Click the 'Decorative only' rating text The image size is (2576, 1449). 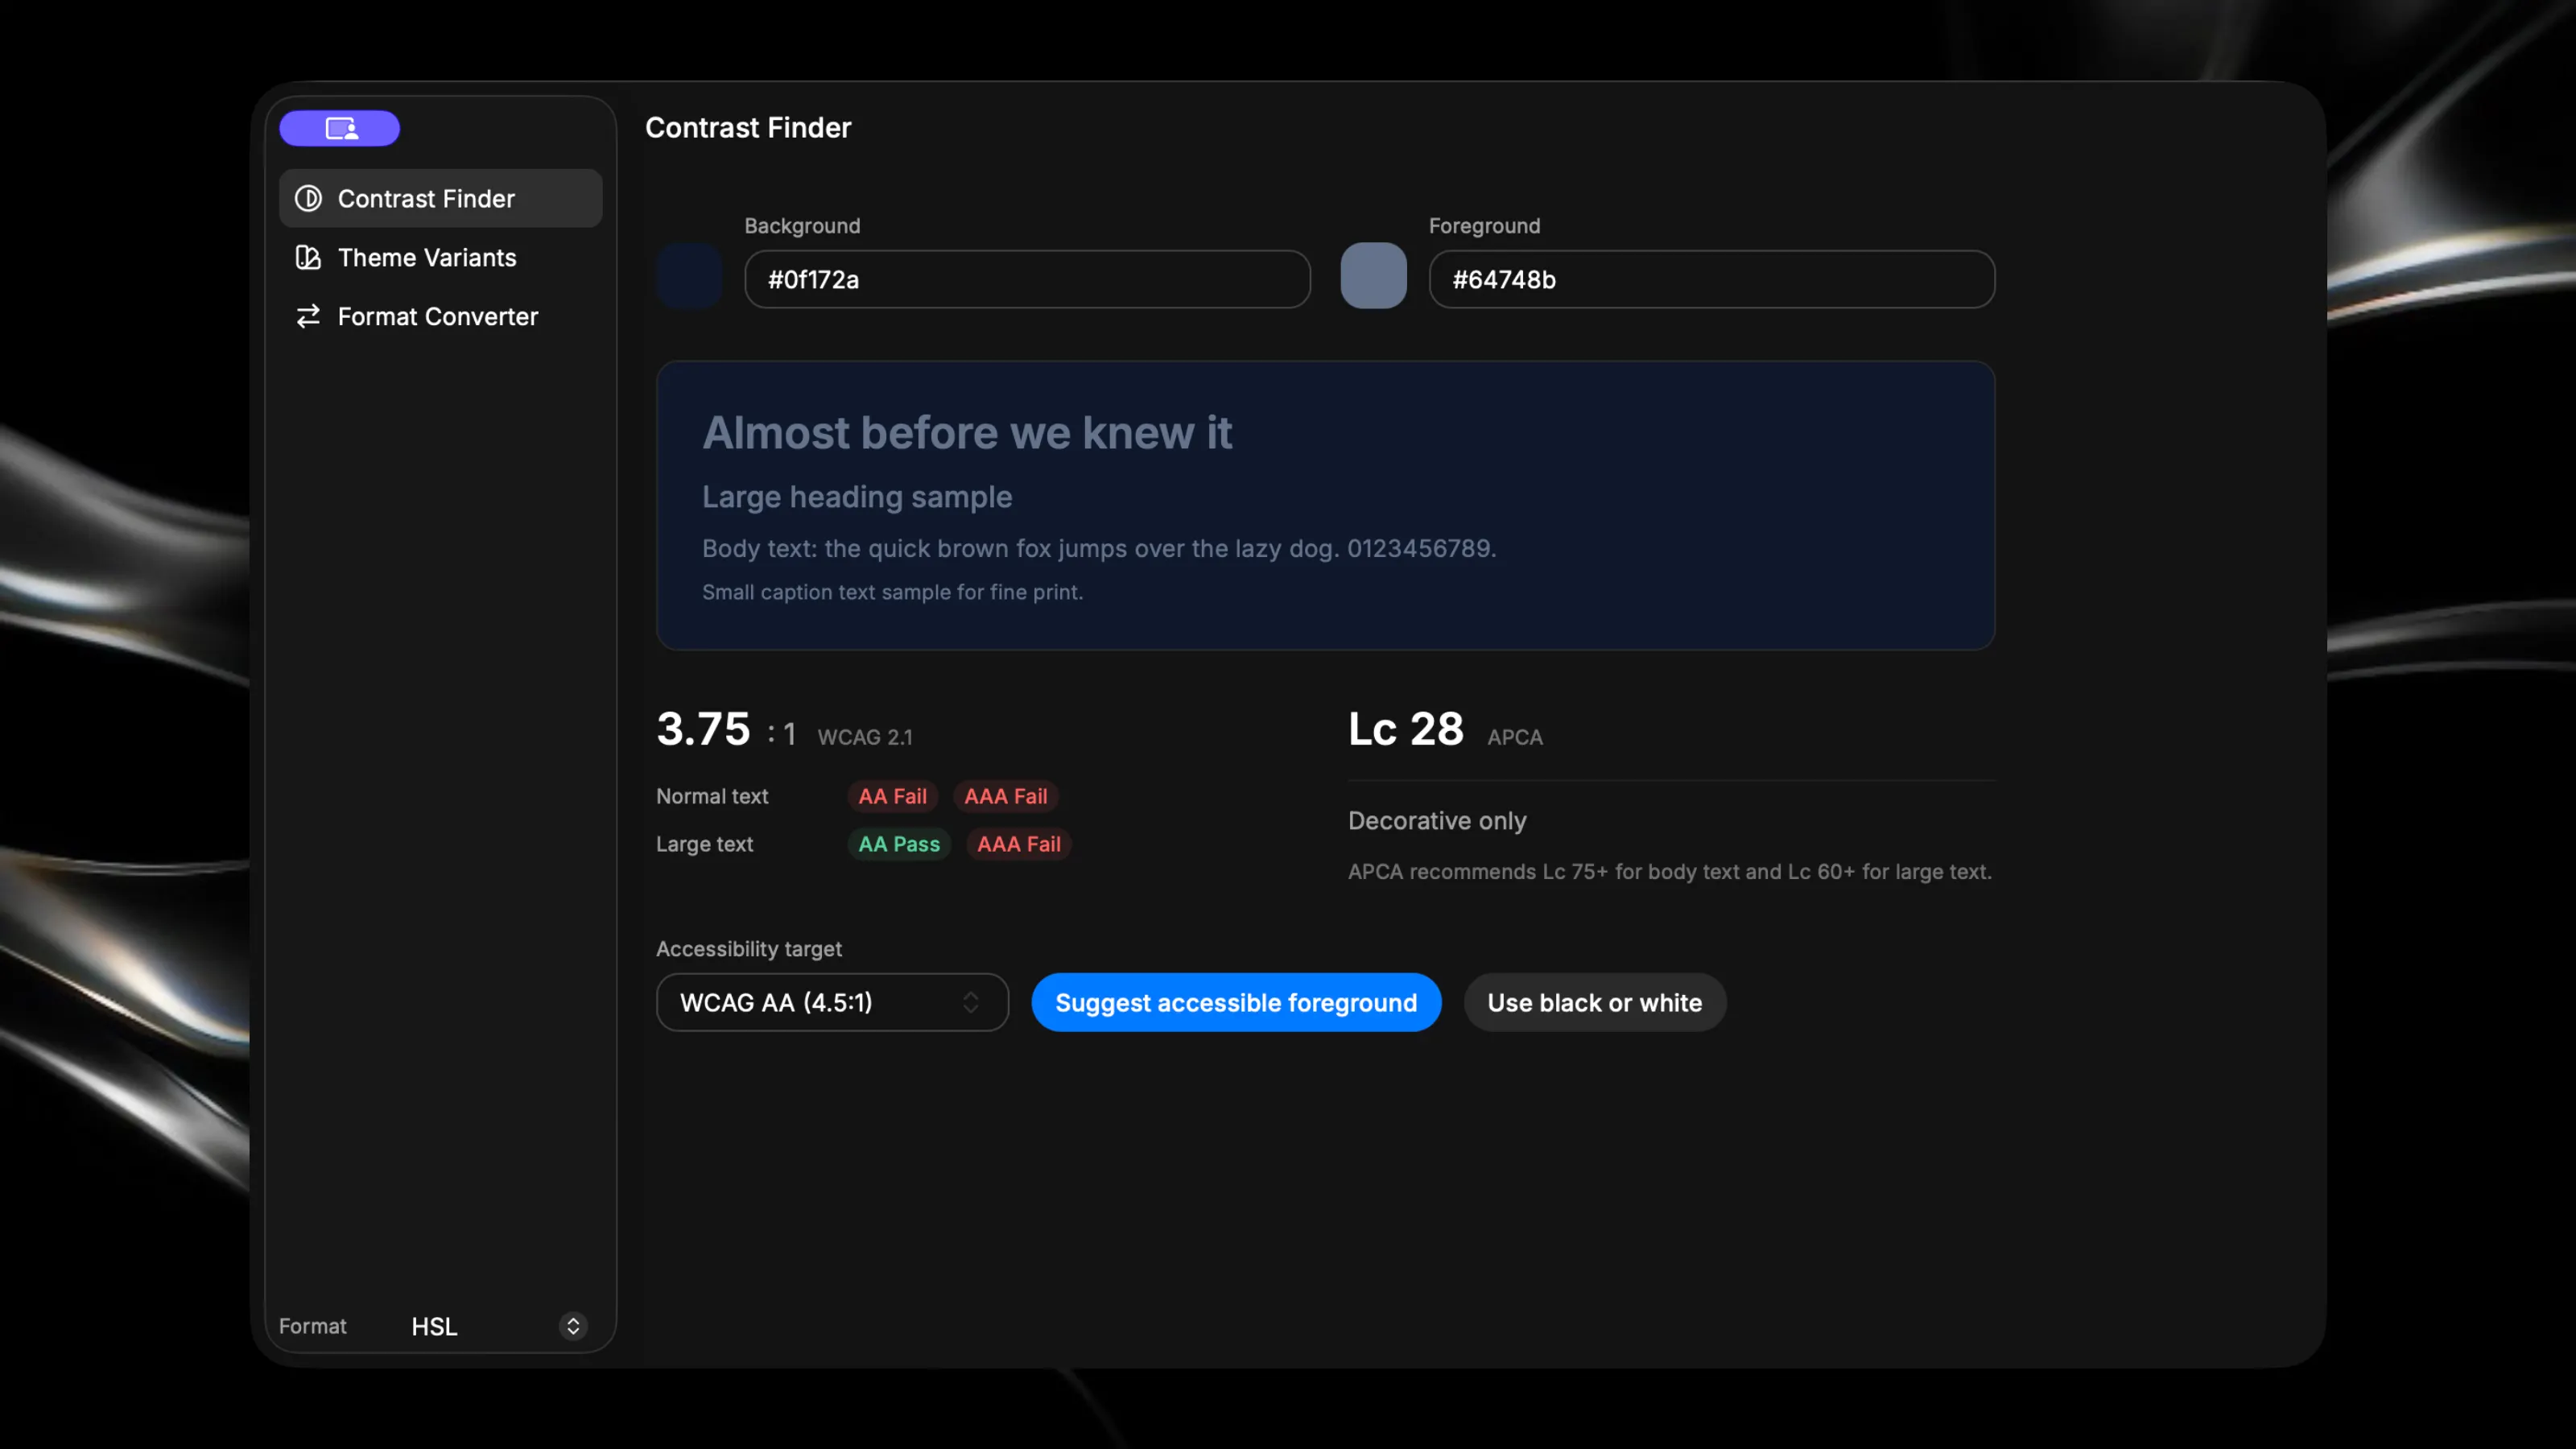point(1437,820)
